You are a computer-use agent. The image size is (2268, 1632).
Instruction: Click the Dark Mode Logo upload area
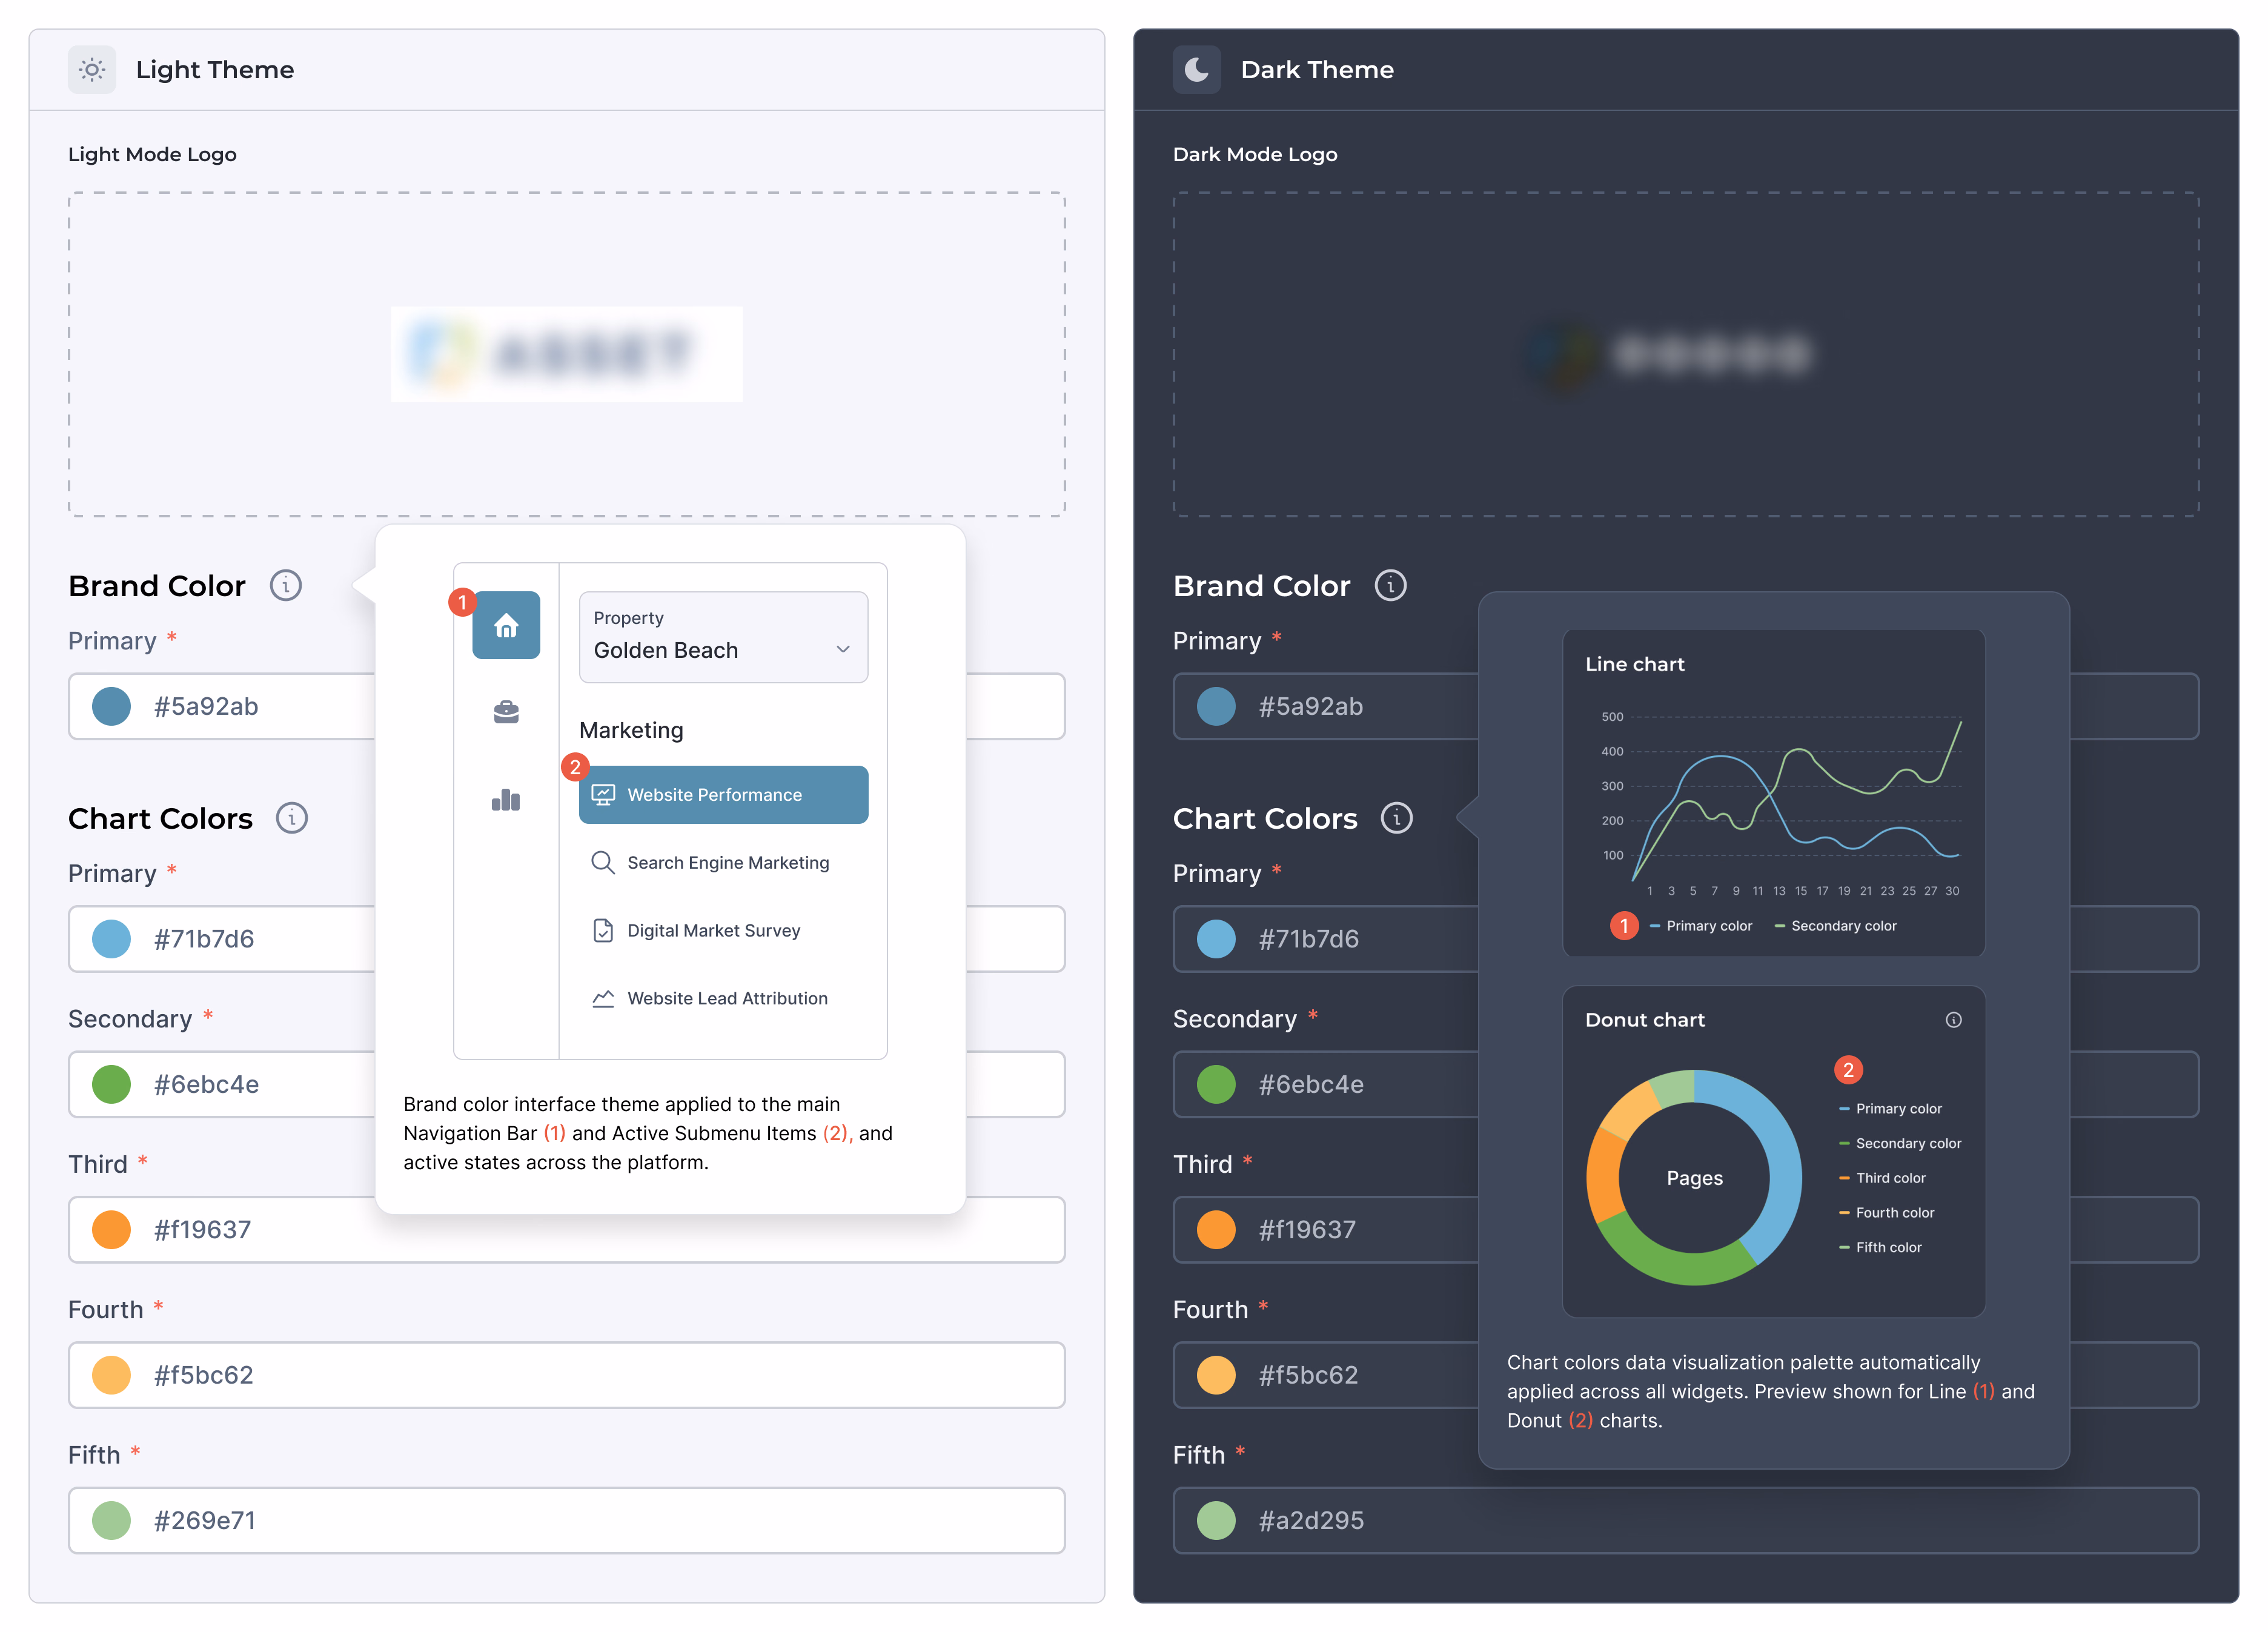pos(1686,354)
